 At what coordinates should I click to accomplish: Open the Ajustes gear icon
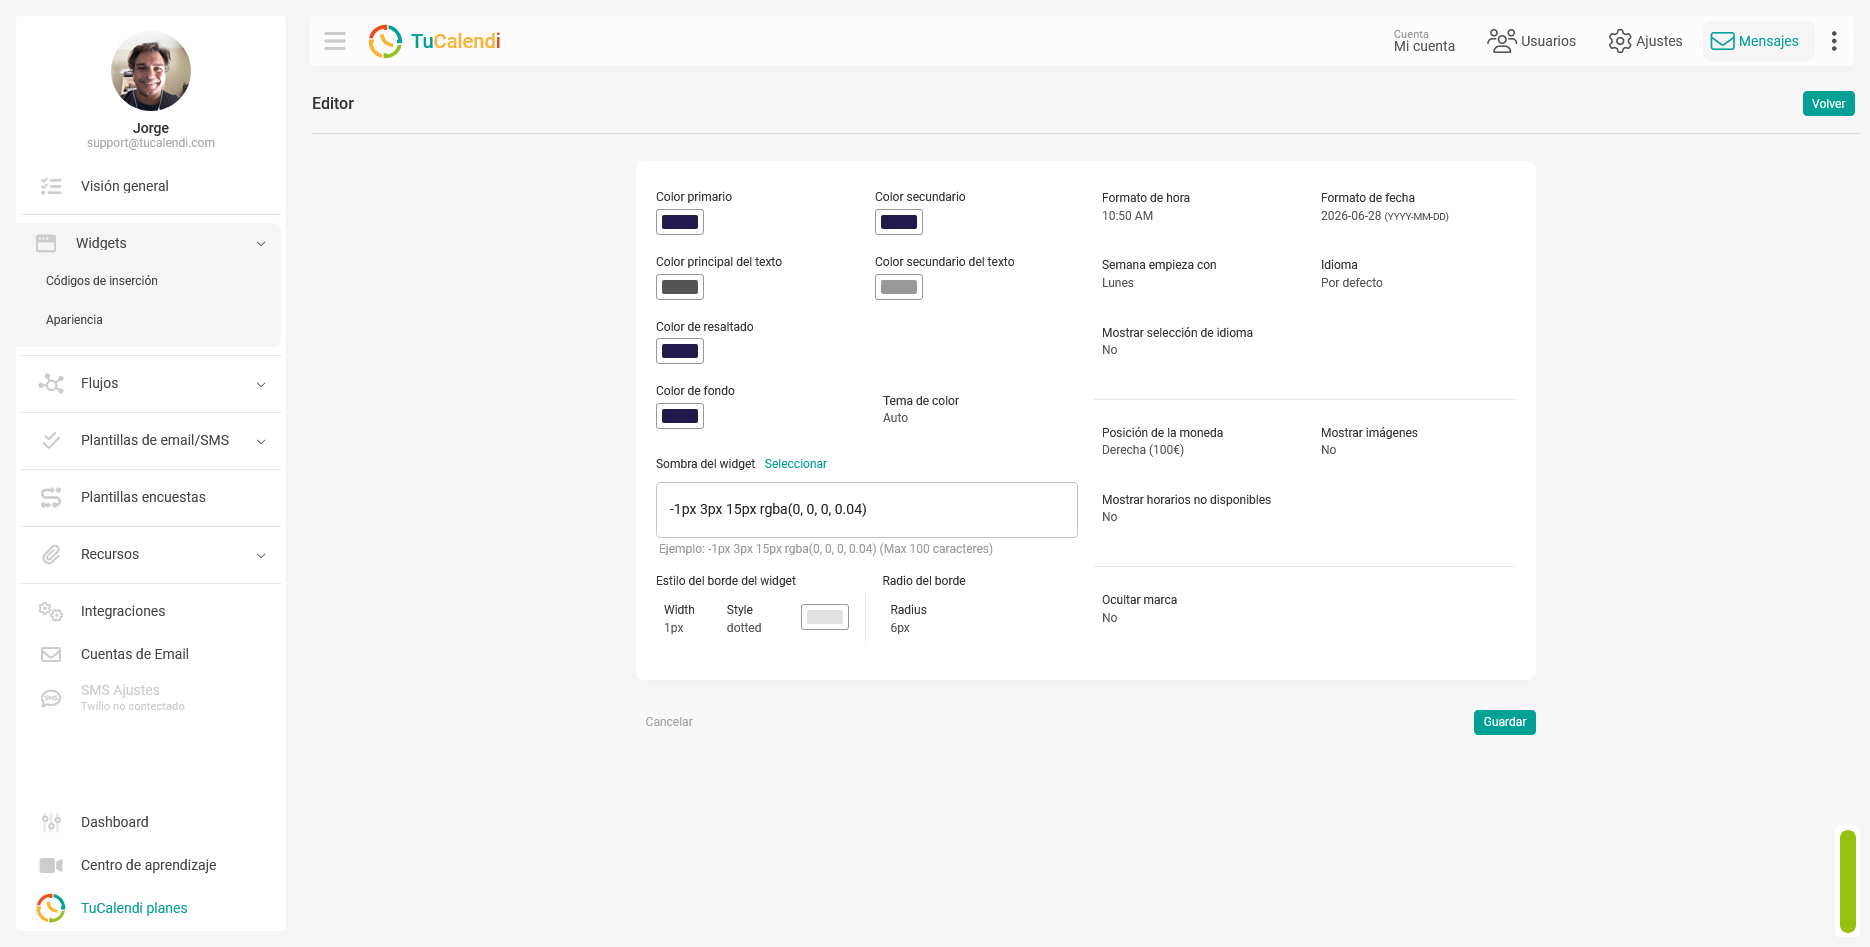pos(1620,41)
